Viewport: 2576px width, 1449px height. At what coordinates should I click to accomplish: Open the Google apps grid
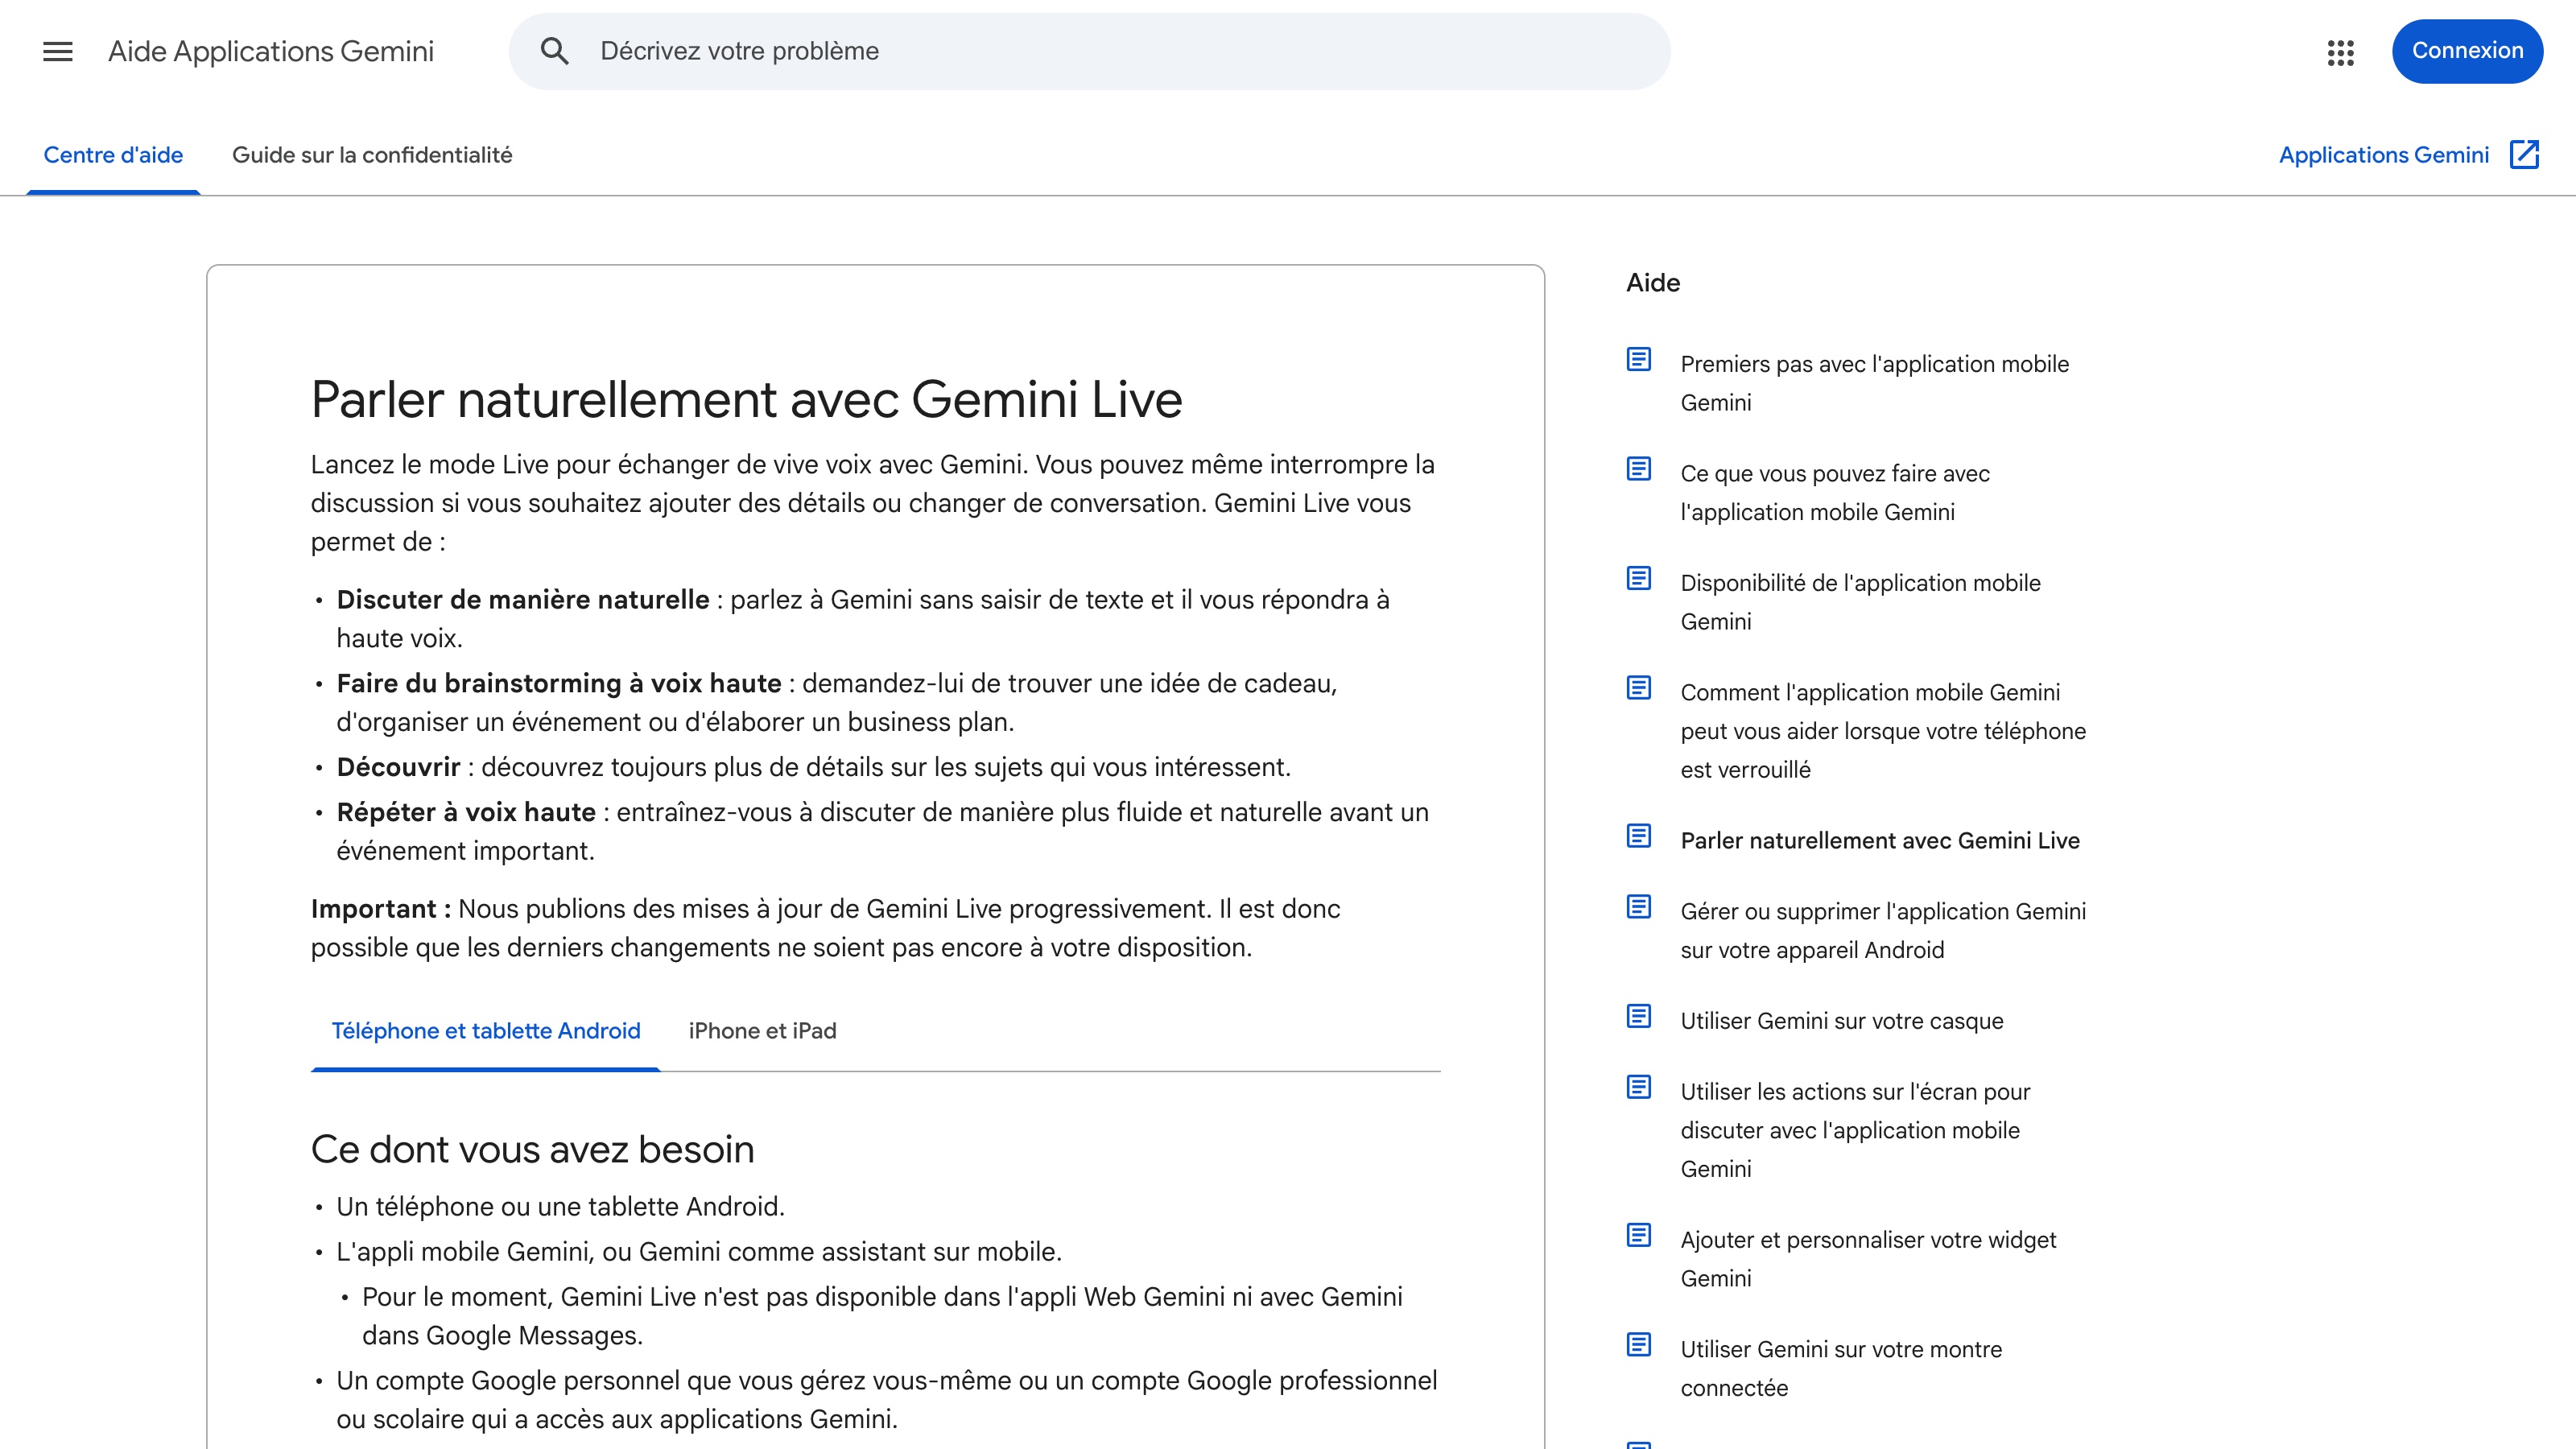point(2340,52)
